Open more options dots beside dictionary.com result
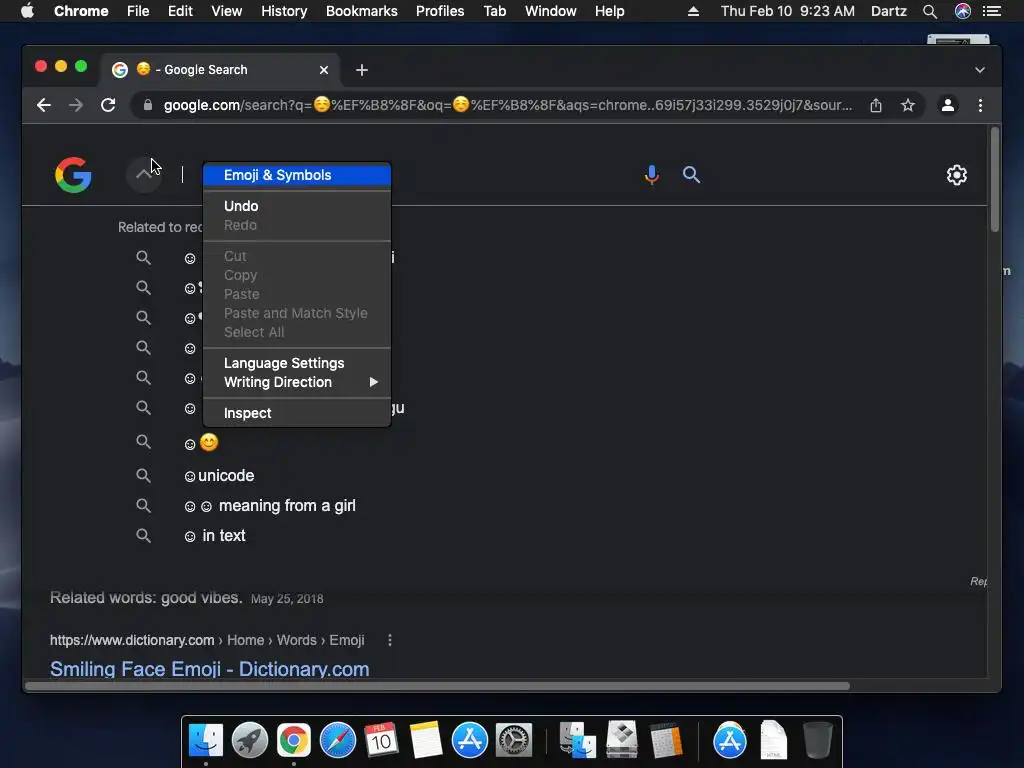 390,640
